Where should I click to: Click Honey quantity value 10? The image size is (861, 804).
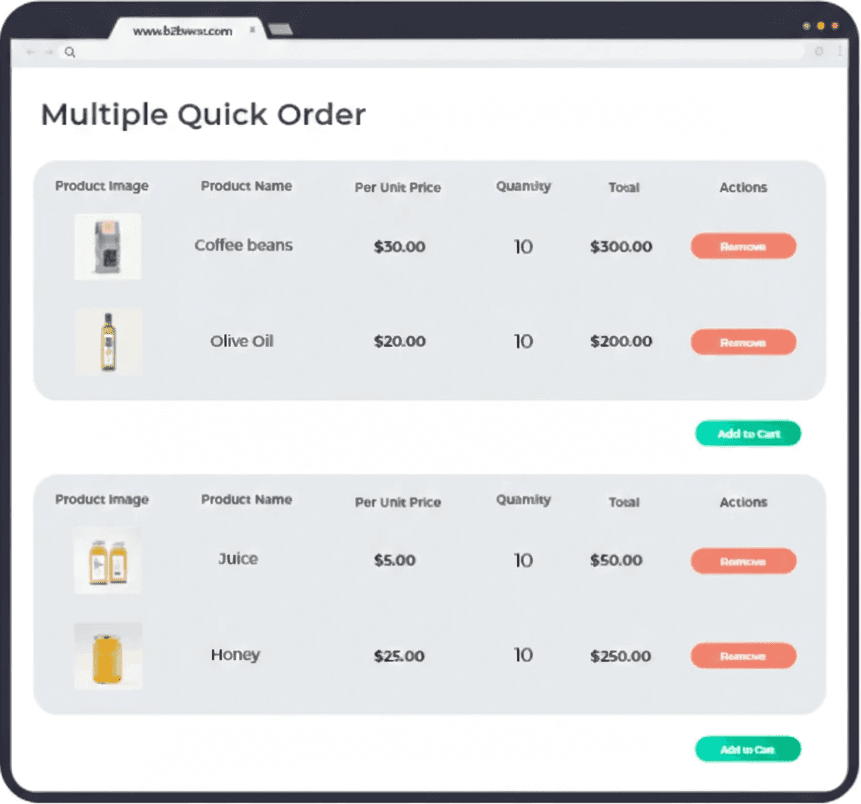click(x=523, y=655)
